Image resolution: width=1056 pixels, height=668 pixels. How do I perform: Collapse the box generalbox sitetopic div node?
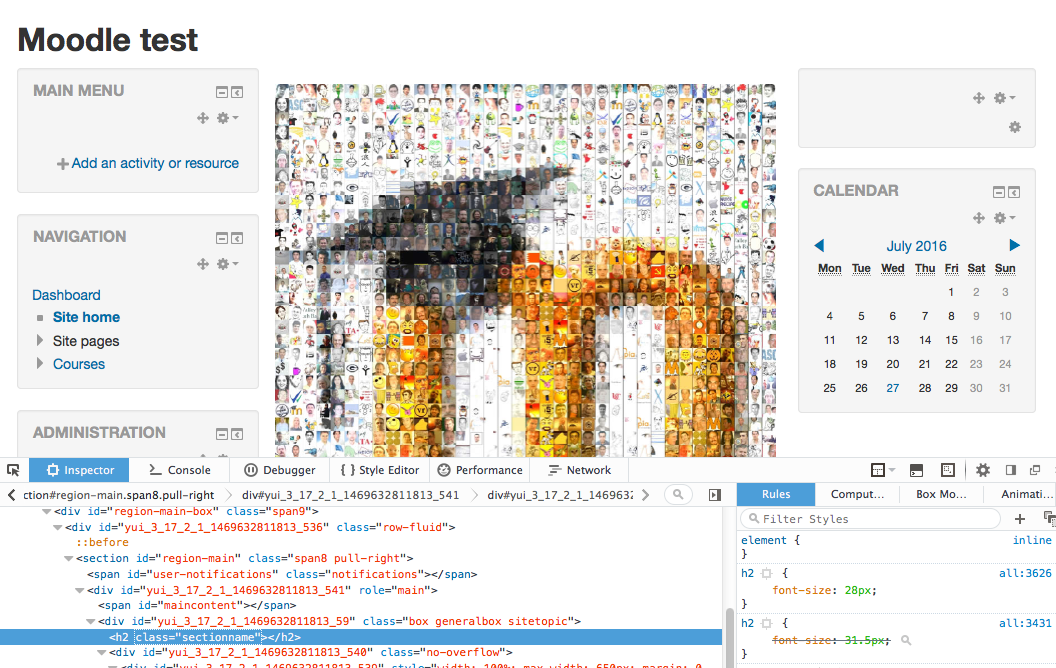[90, 621]
